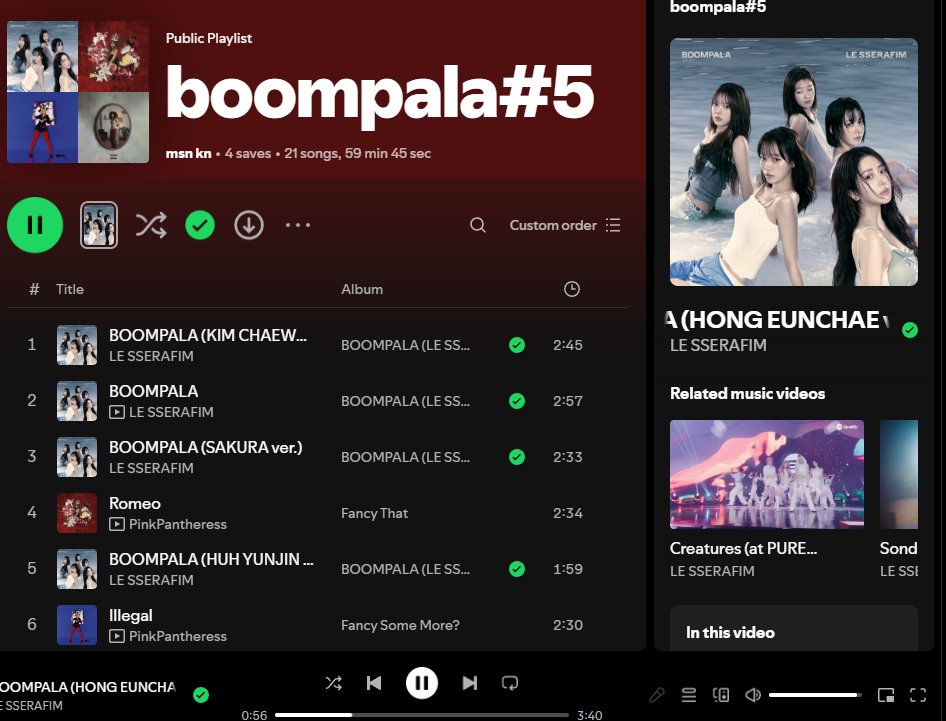Screen dimensions: 946x721
Task: Adjust the volume slider
Action: [x=814, y=695]
